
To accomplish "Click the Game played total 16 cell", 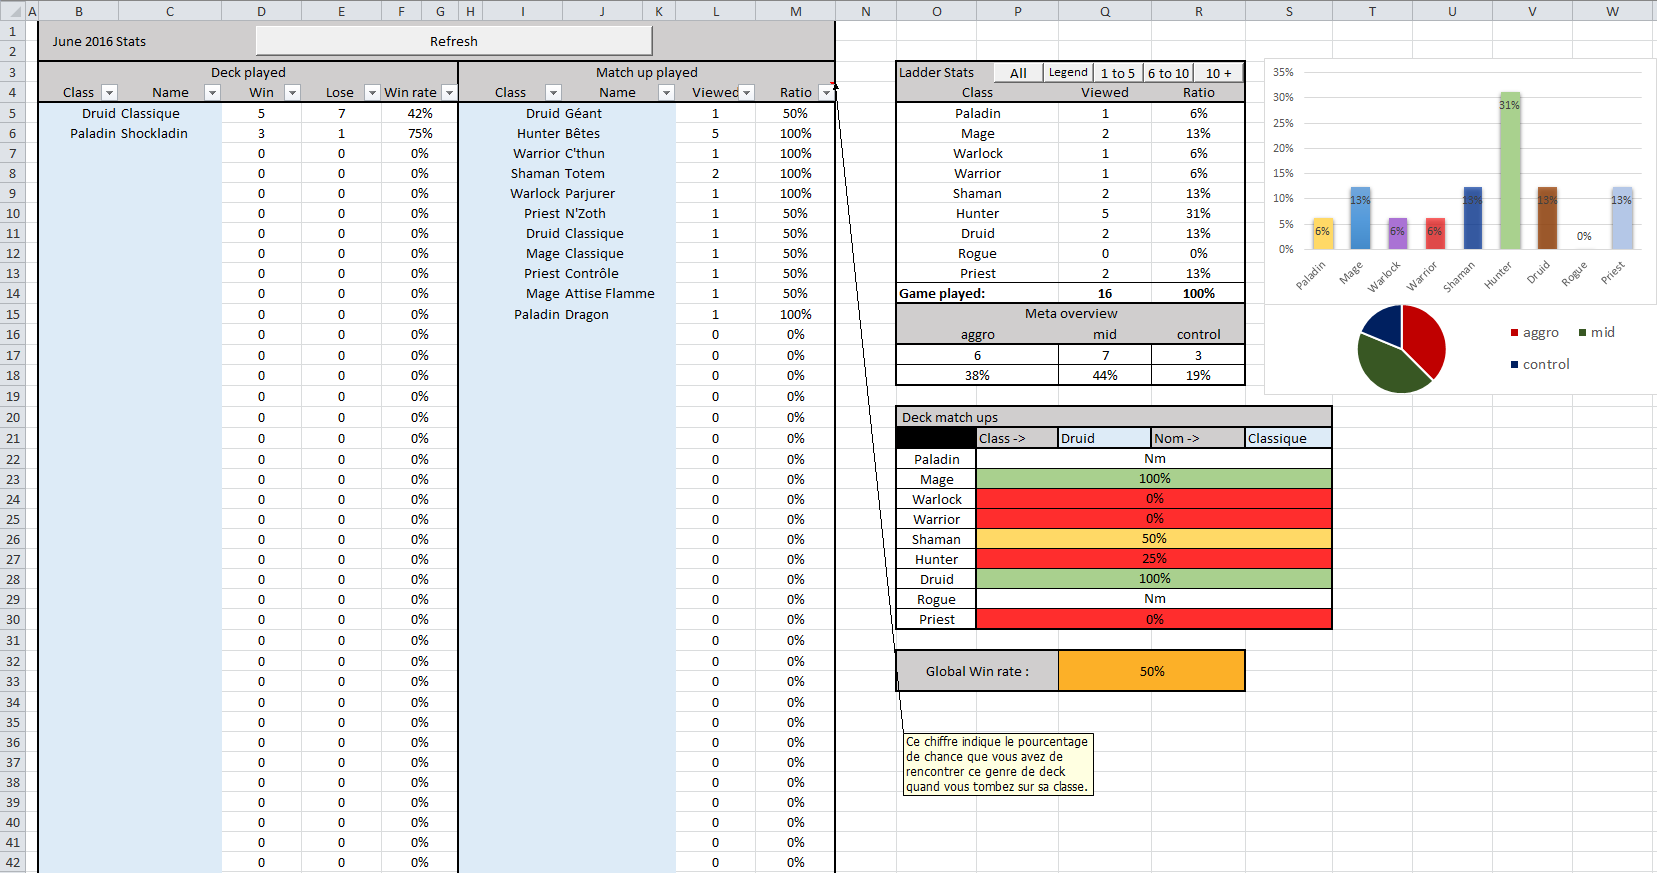I will point(1105,293).
